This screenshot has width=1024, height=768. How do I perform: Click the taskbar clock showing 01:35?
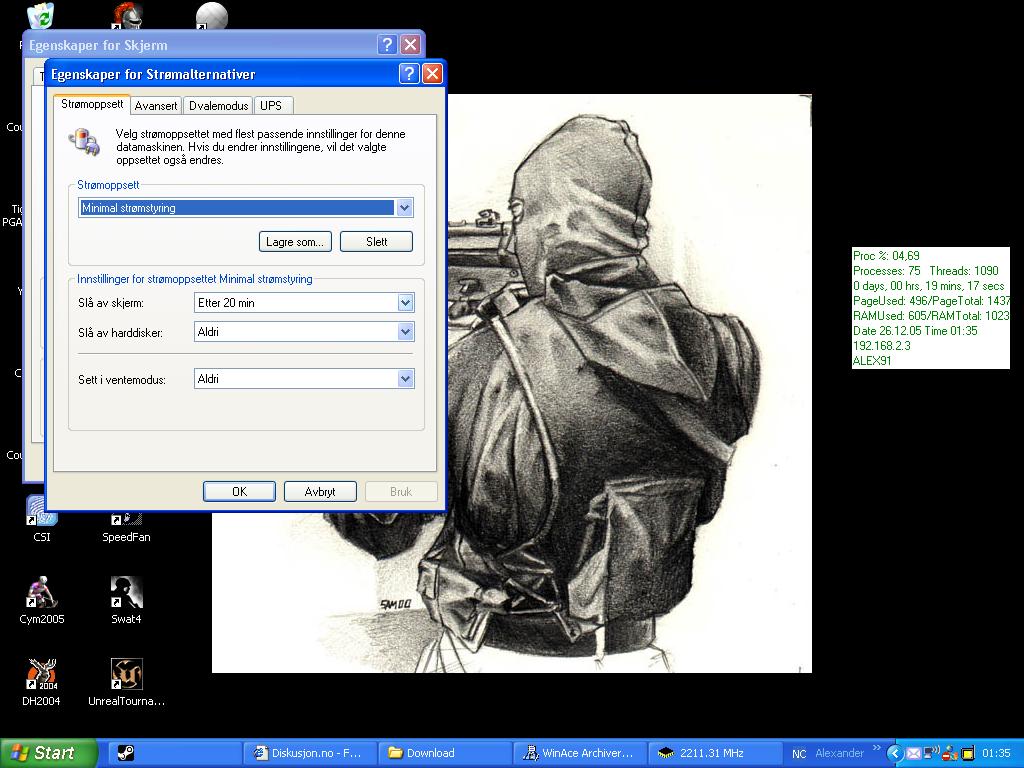click(x=996, y=753)
